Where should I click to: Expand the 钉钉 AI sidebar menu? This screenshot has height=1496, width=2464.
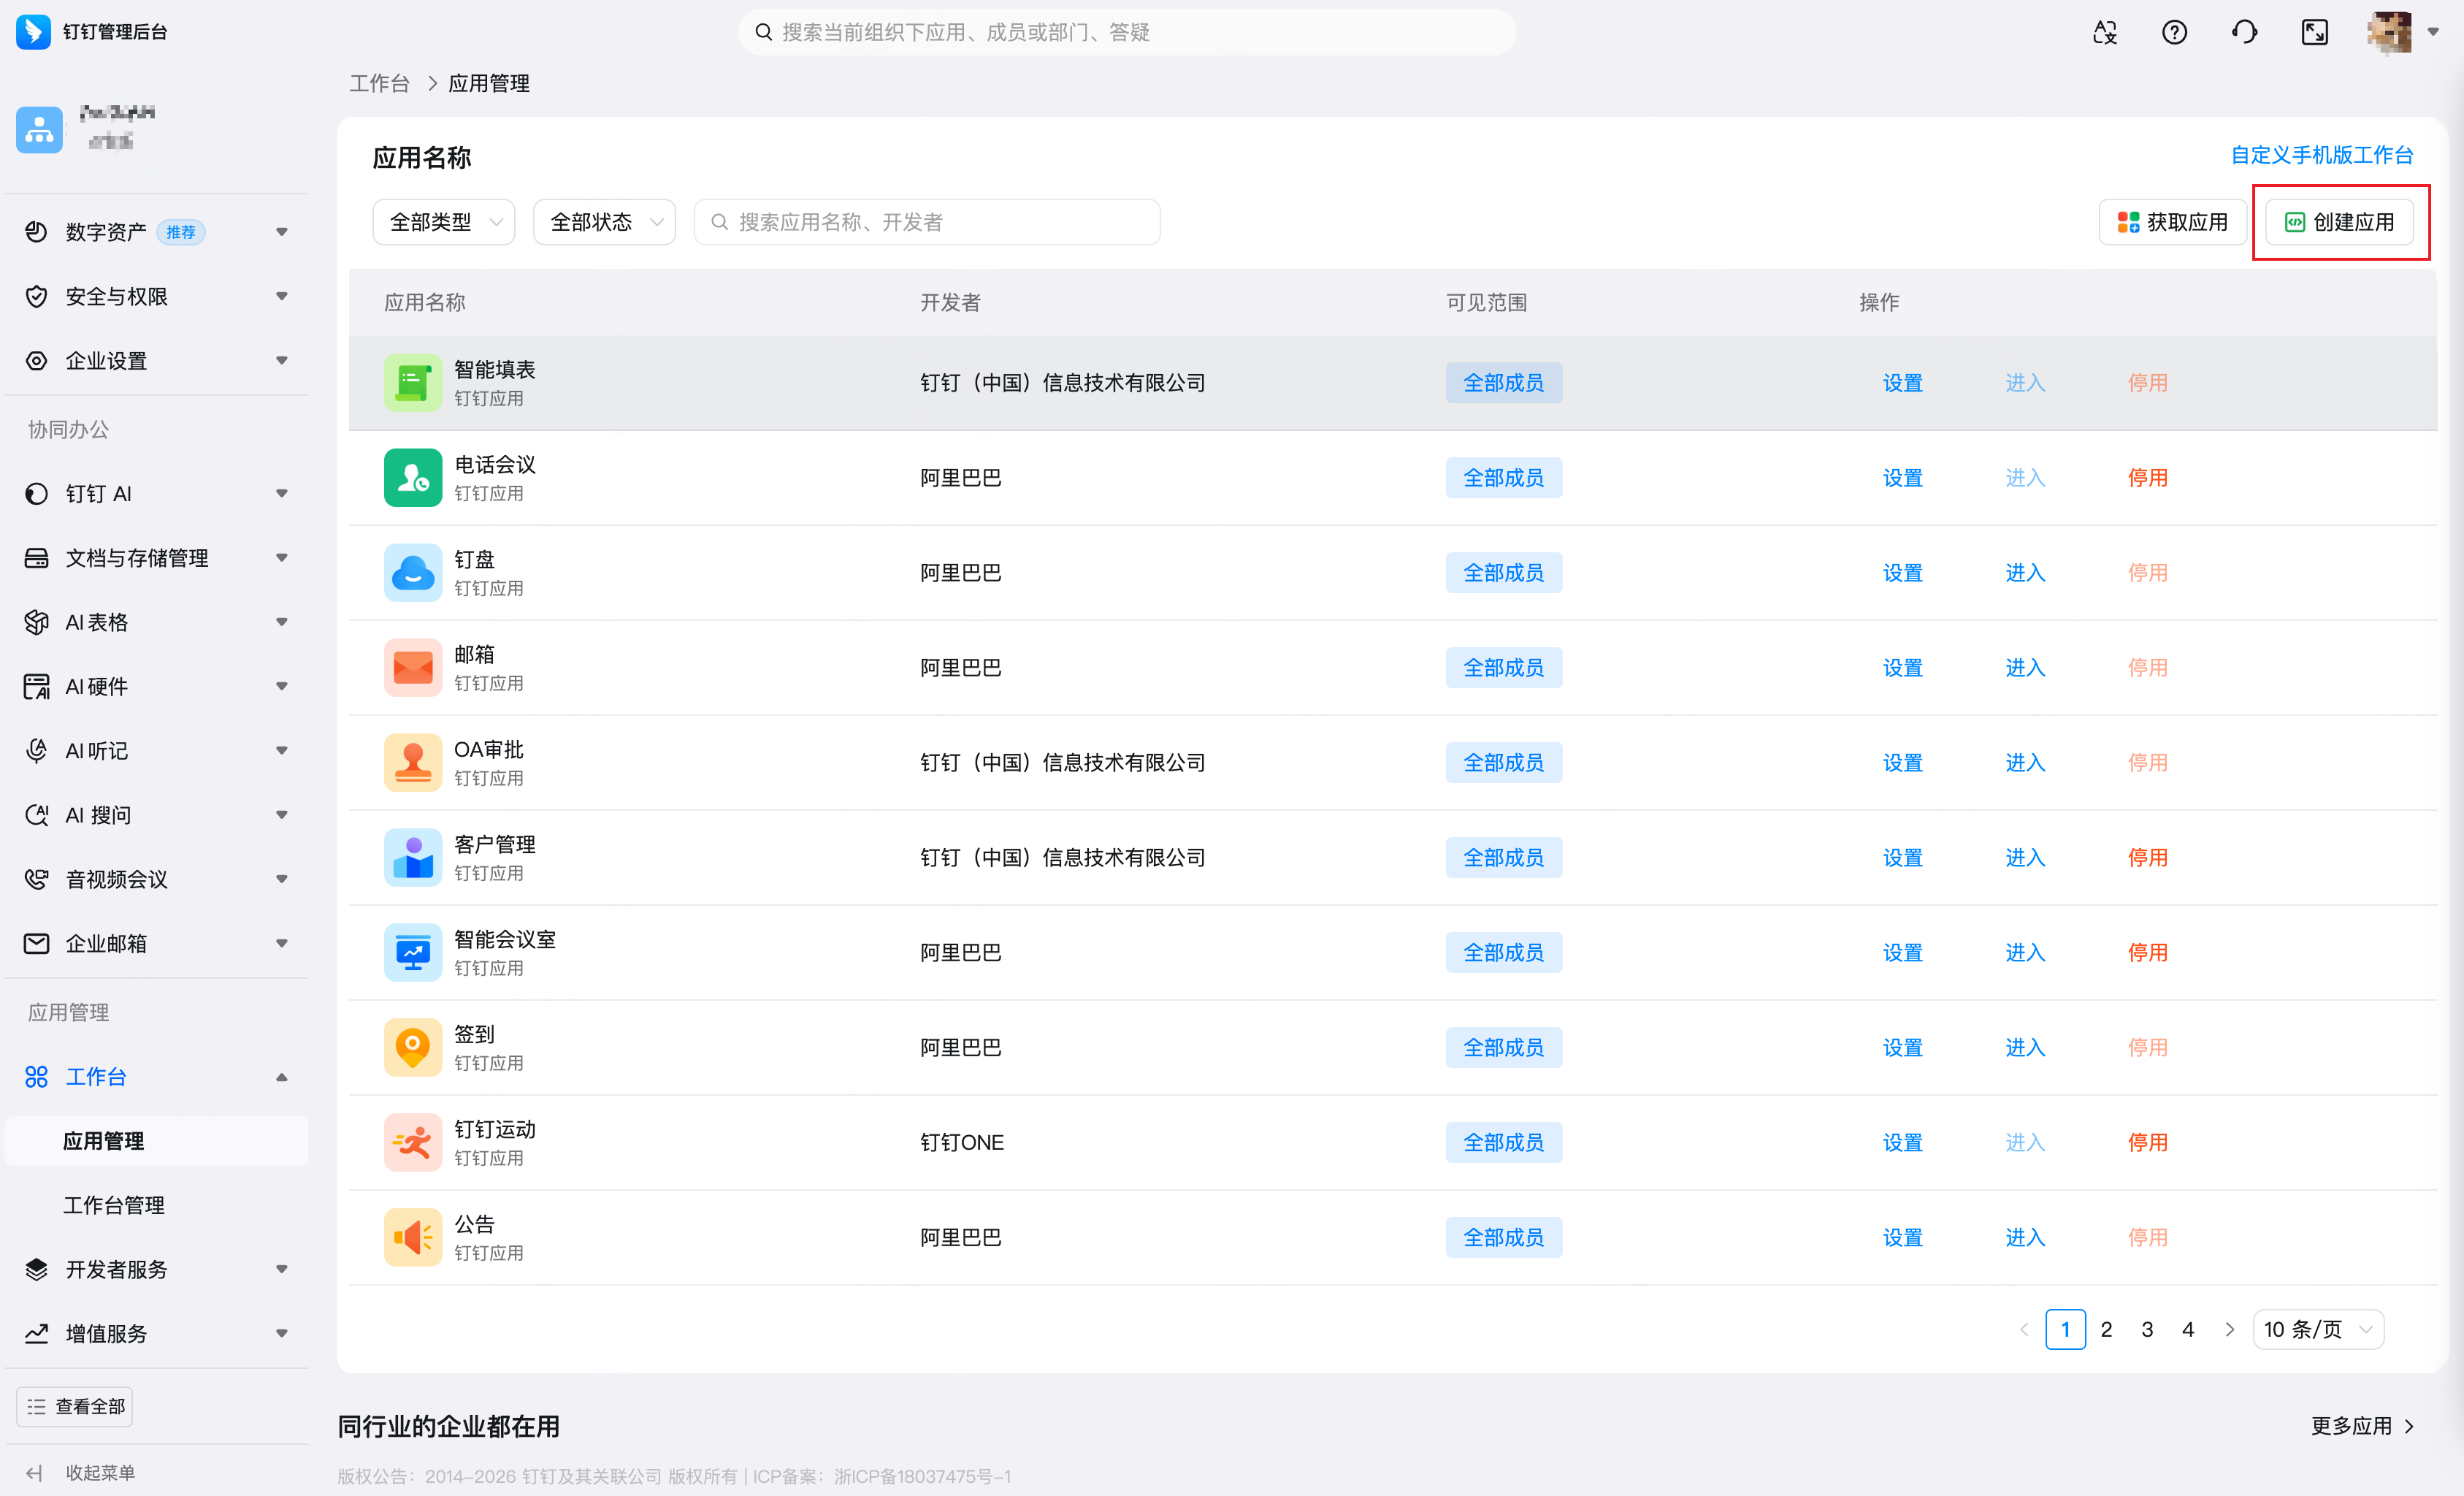click(157, 494)
